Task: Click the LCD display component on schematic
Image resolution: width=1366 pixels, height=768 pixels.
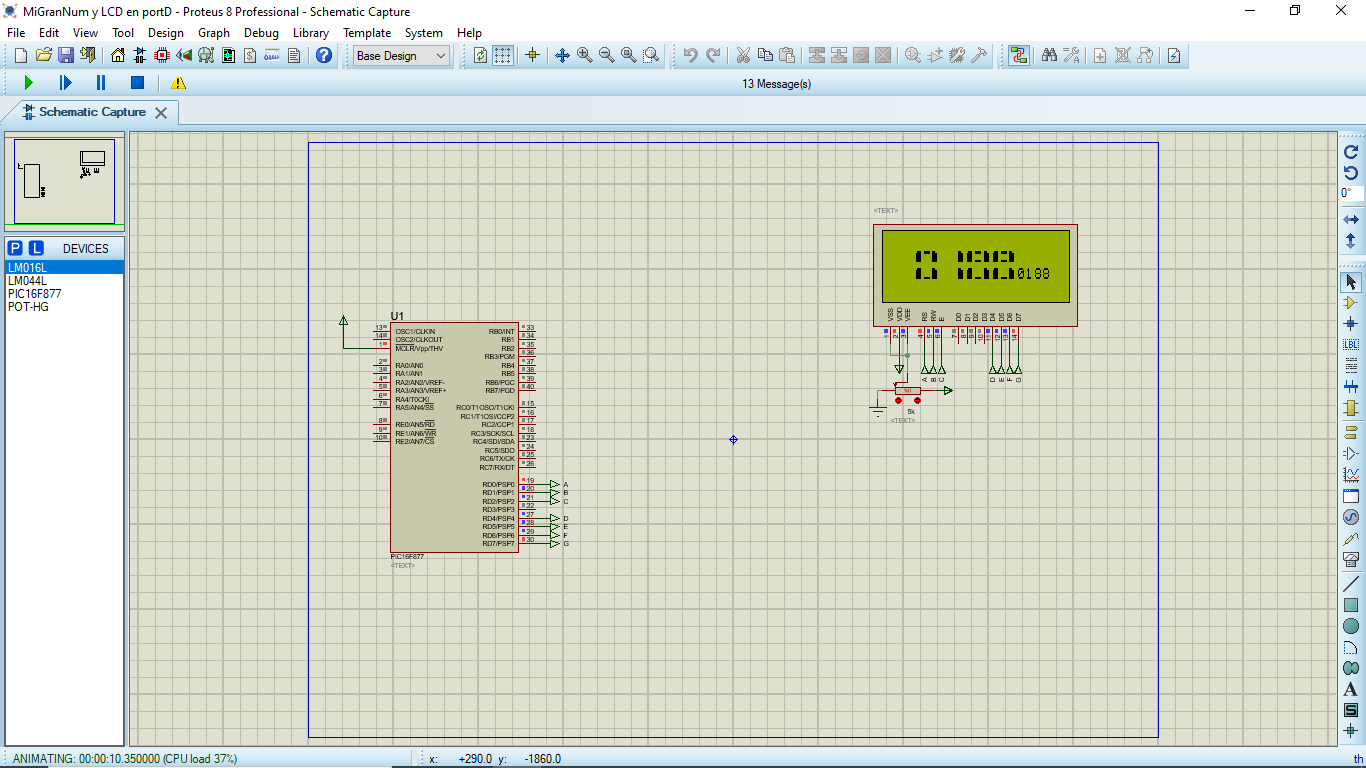Action: tap(975, 275)
